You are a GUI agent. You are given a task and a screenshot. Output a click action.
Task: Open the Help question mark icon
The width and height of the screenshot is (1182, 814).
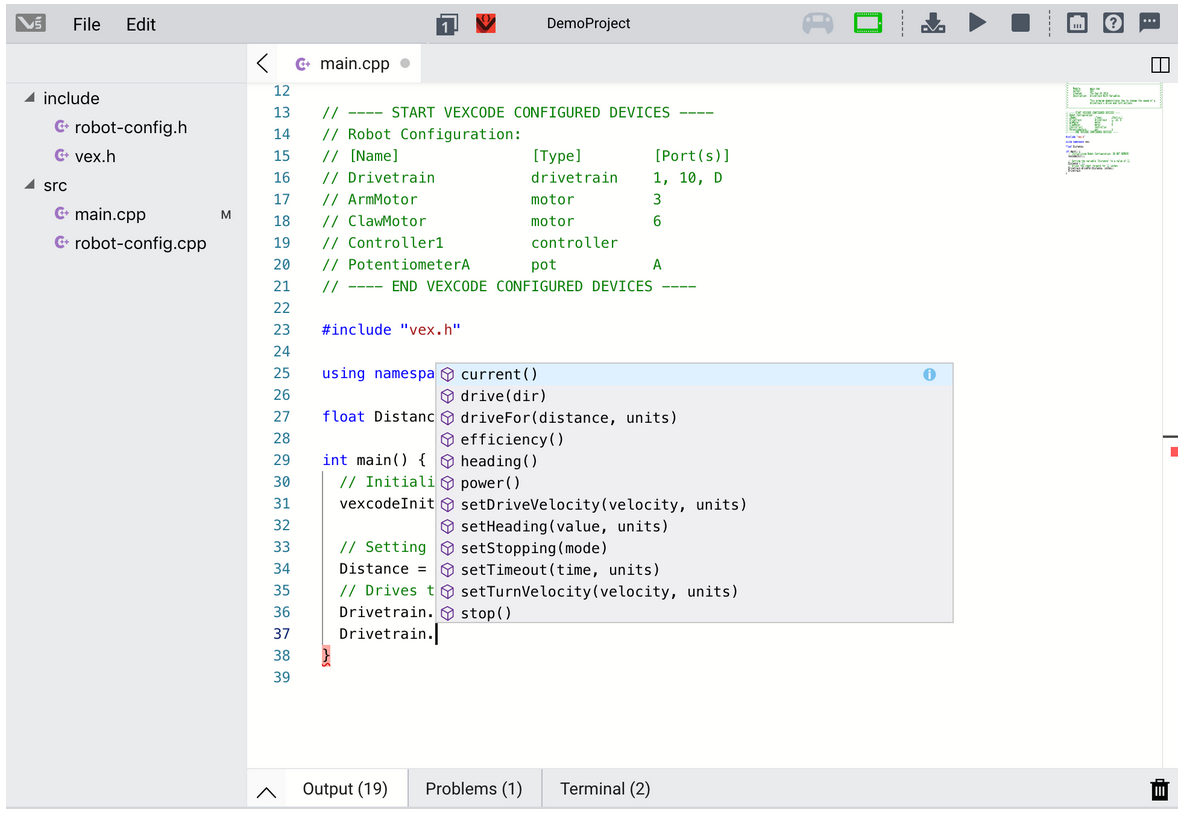point(1113,23)
